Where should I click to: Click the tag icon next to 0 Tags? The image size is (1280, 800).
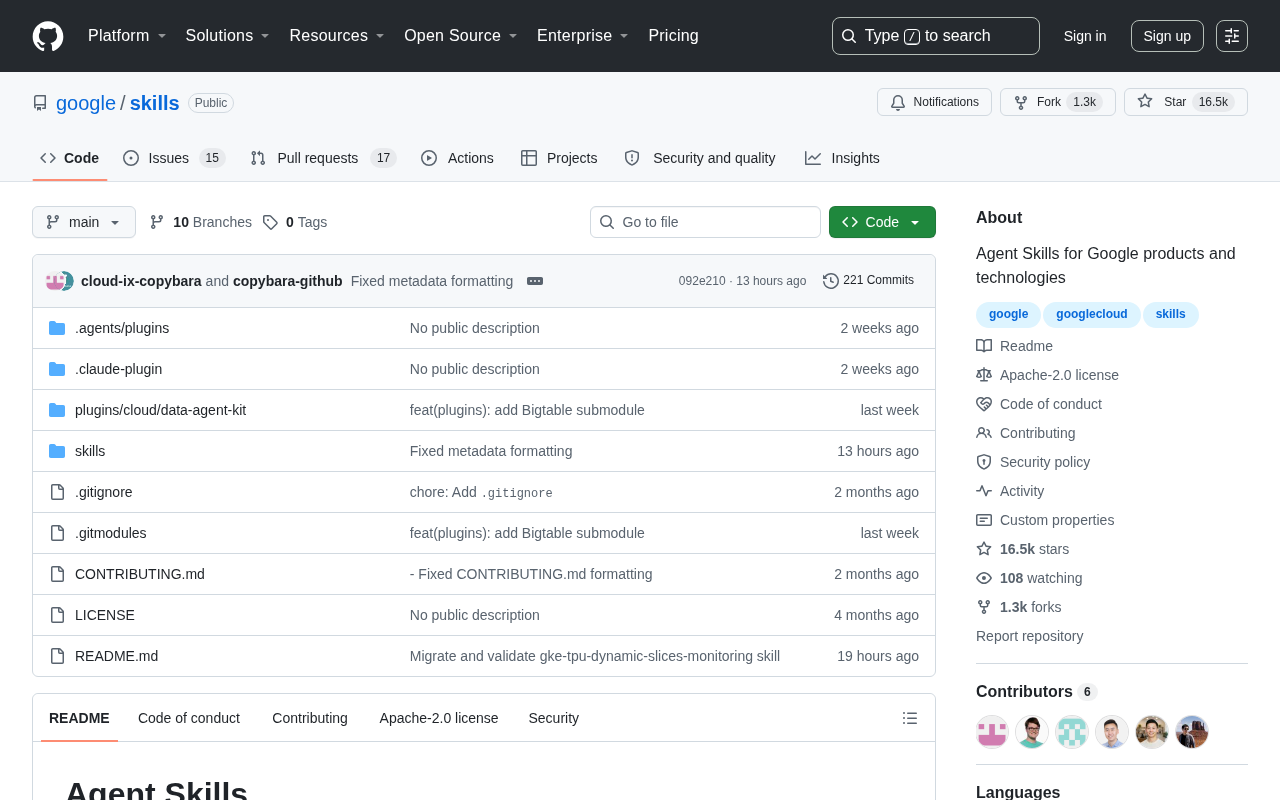pyautogui.click(x=270, y=222)
